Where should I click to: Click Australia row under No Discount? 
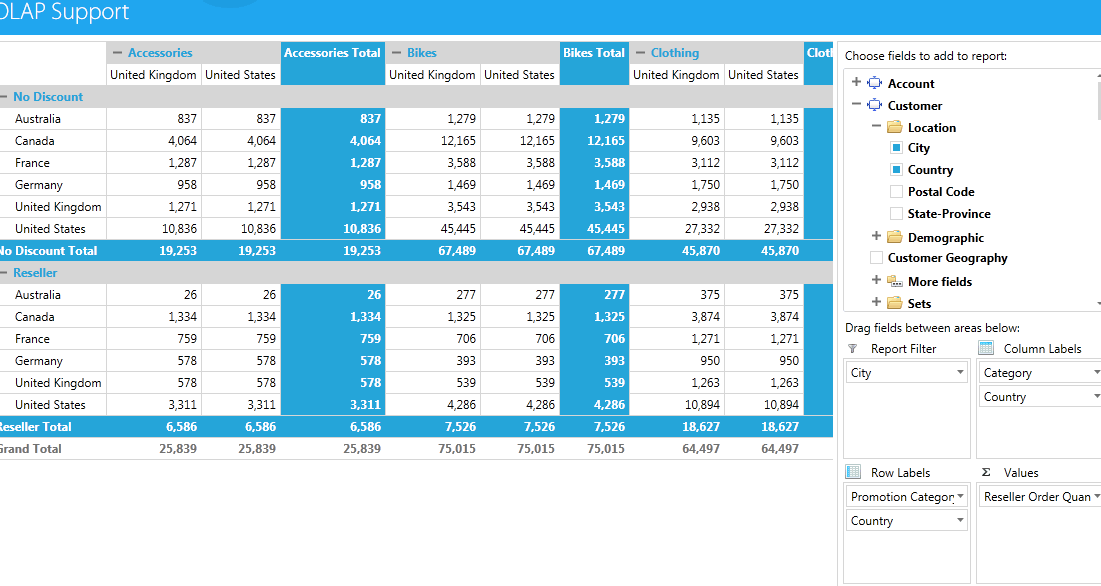pos(53,119)
